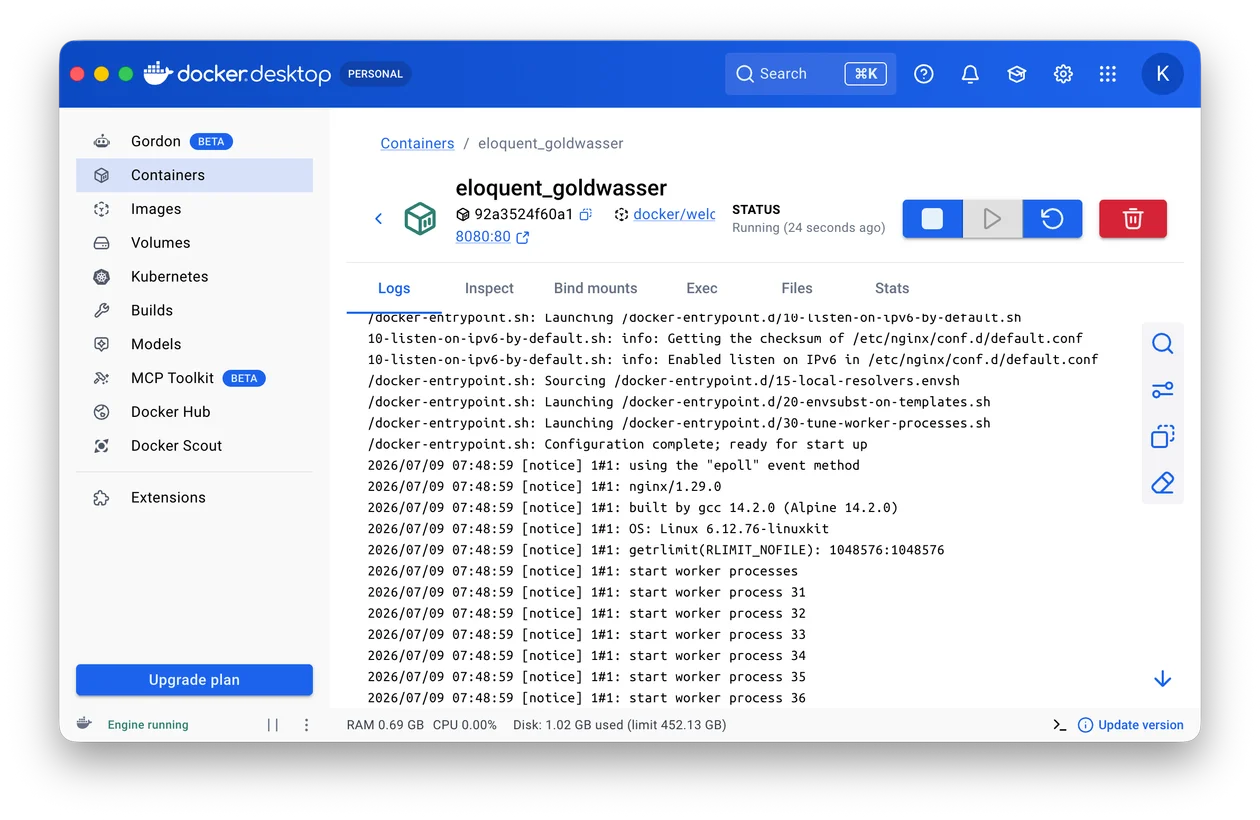Open notifications bell icon
The image size is (1260, 820).
970,74
